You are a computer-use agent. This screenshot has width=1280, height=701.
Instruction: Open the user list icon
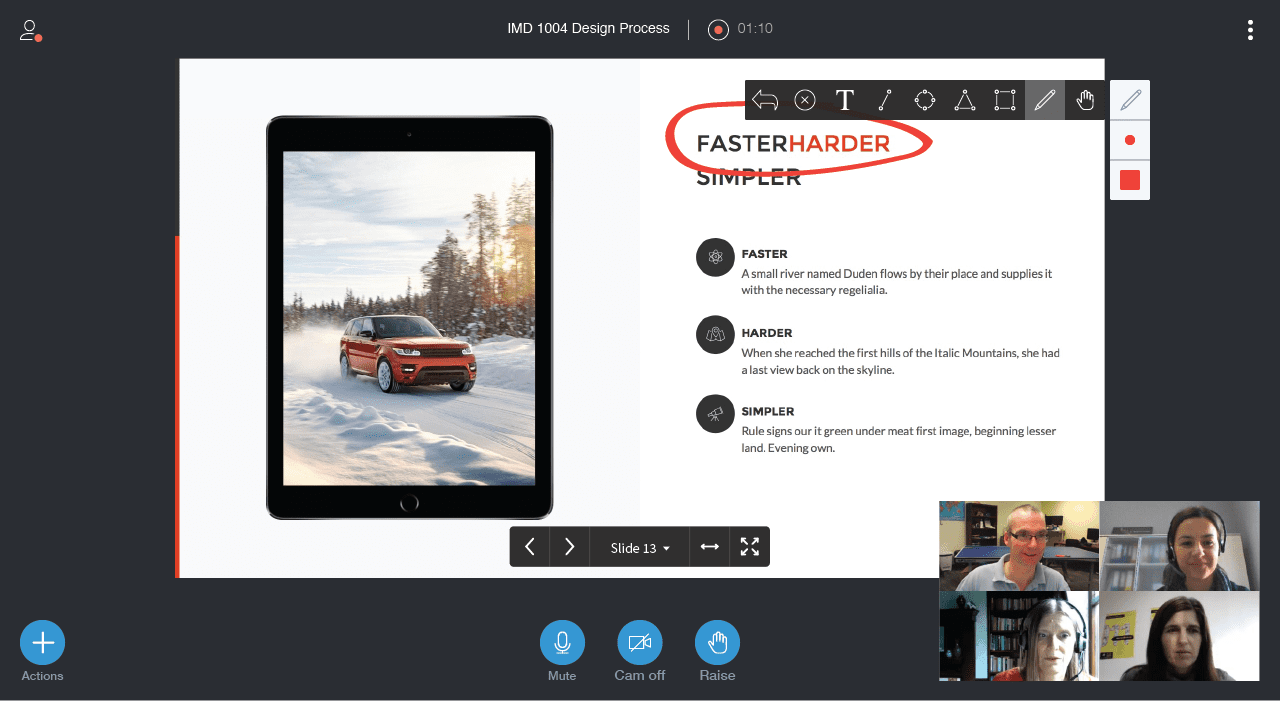tap(30, 31)
